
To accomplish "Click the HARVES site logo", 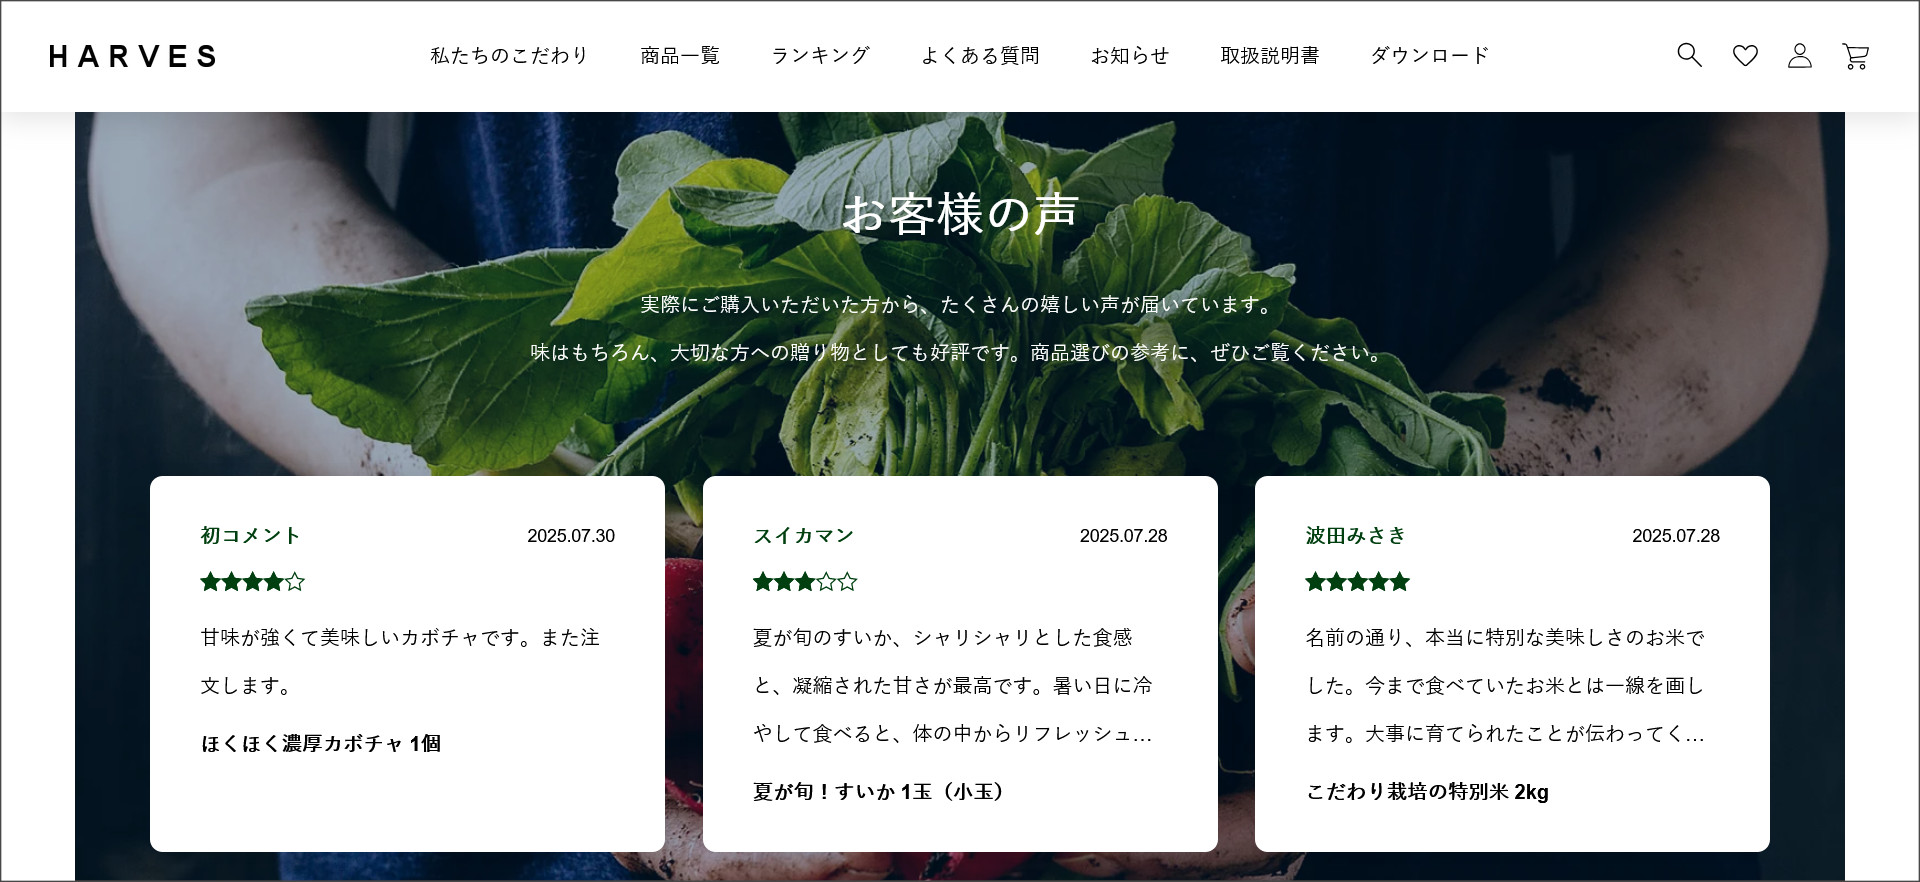I will pyautogui.click(x=133, y=56).
